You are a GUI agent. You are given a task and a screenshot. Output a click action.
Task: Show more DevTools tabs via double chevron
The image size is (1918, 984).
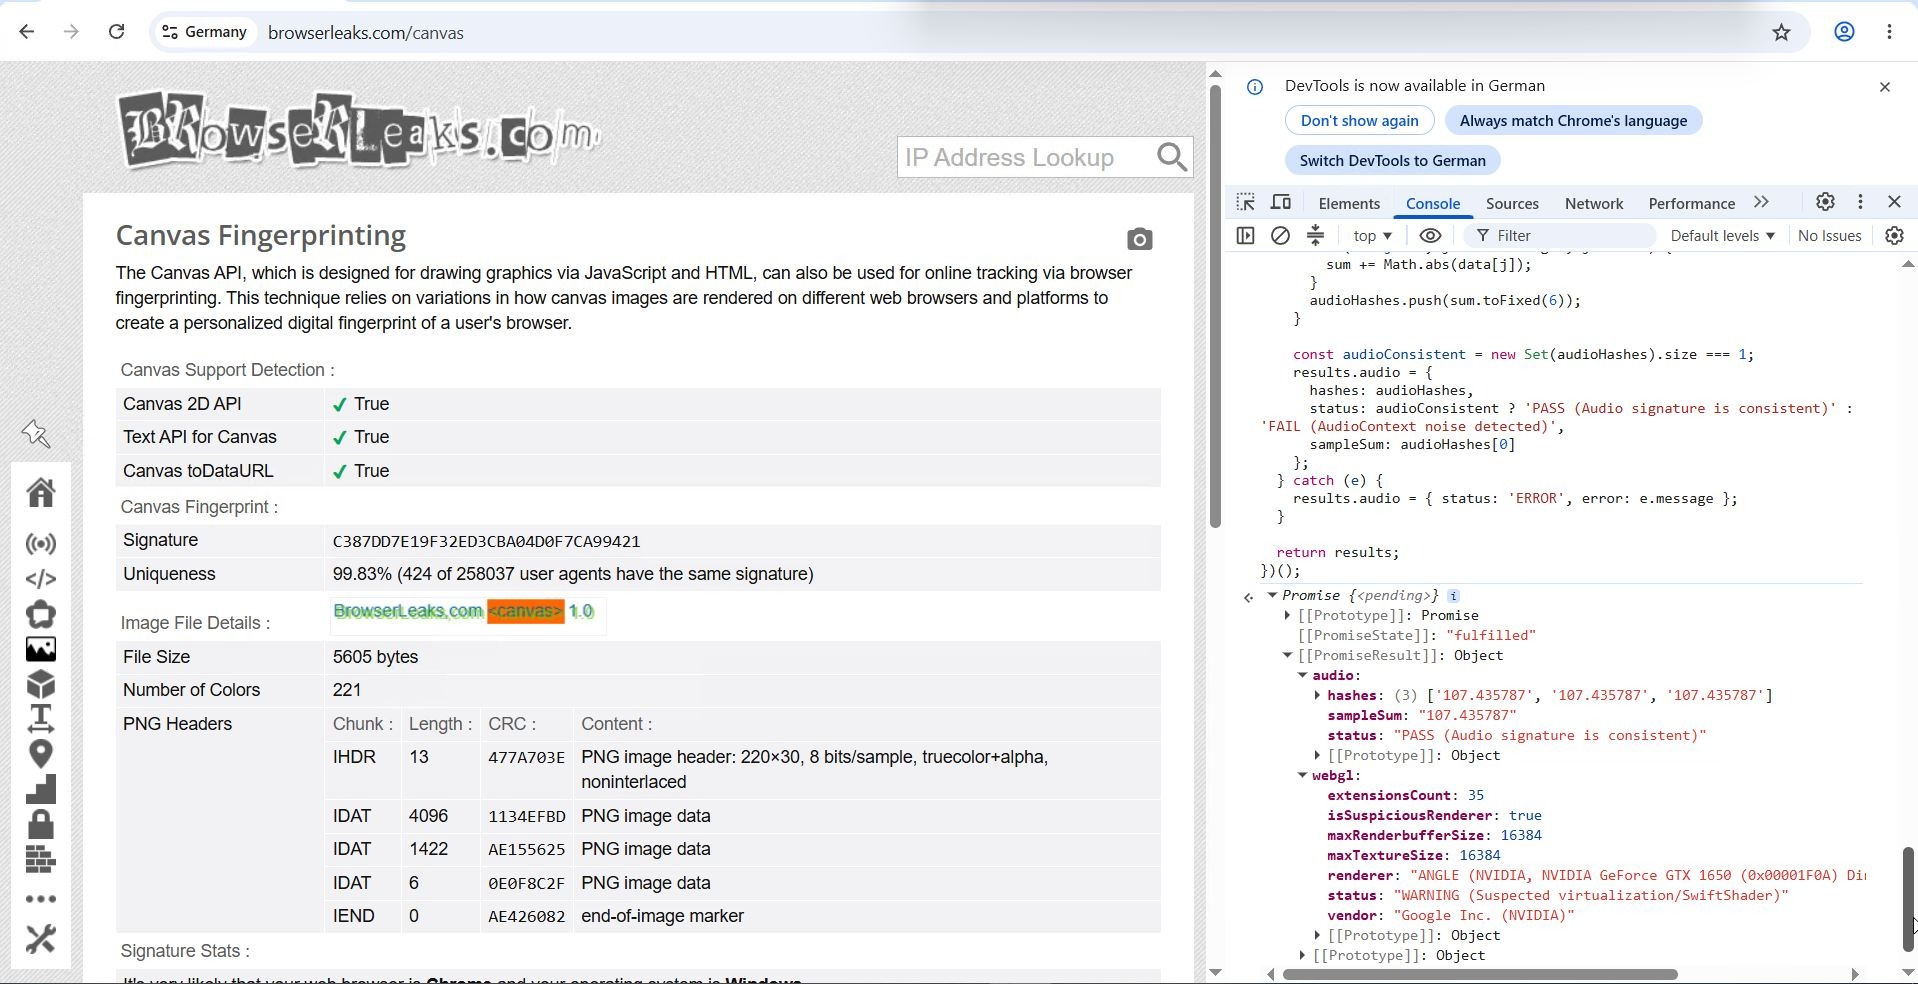(x=1761, y=202)
